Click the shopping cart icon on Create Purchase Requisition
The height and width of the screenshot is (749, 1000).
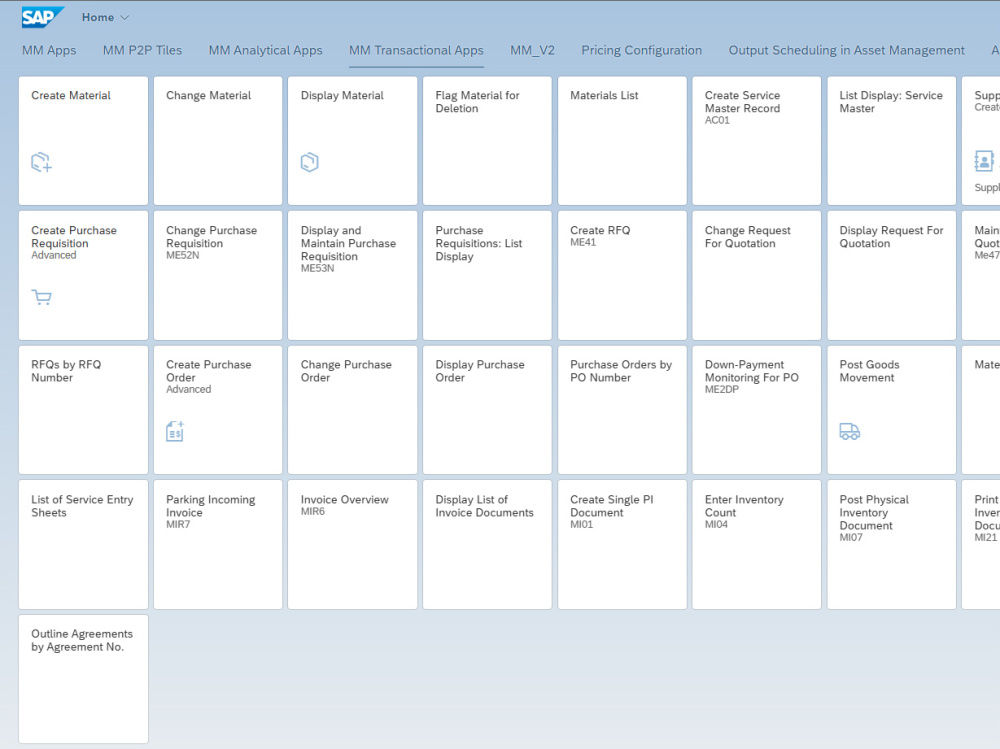(41, 297)
